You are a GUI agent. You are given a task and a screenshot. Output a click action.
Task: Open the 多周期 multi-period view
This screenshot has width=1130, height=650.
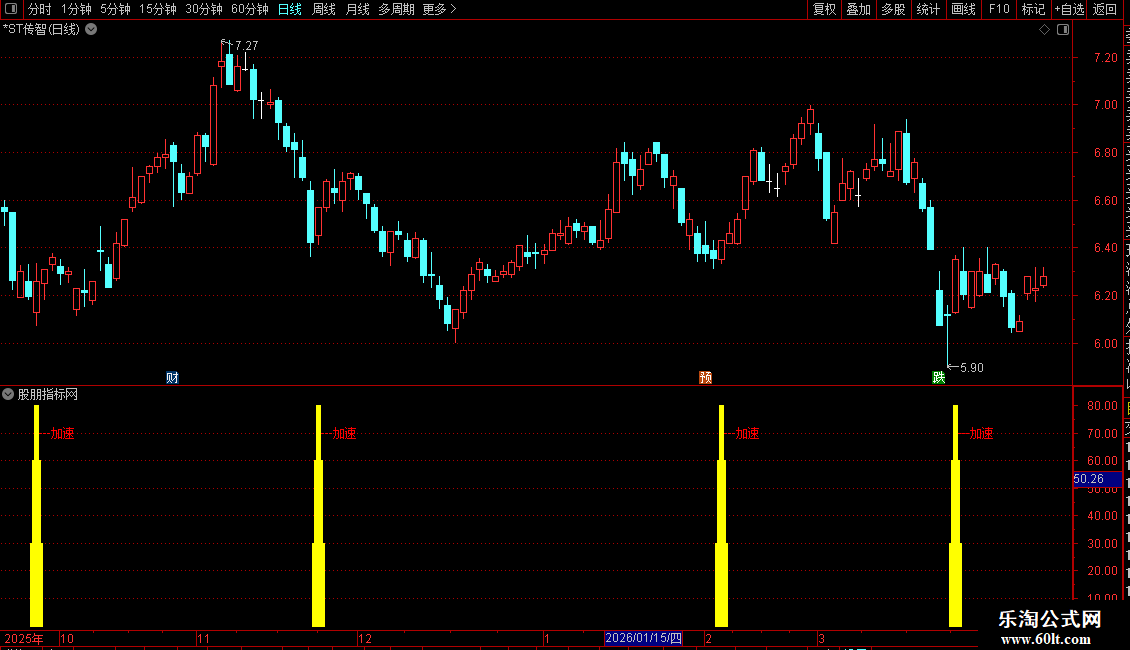pyautogui.click(x=396, y=9)
